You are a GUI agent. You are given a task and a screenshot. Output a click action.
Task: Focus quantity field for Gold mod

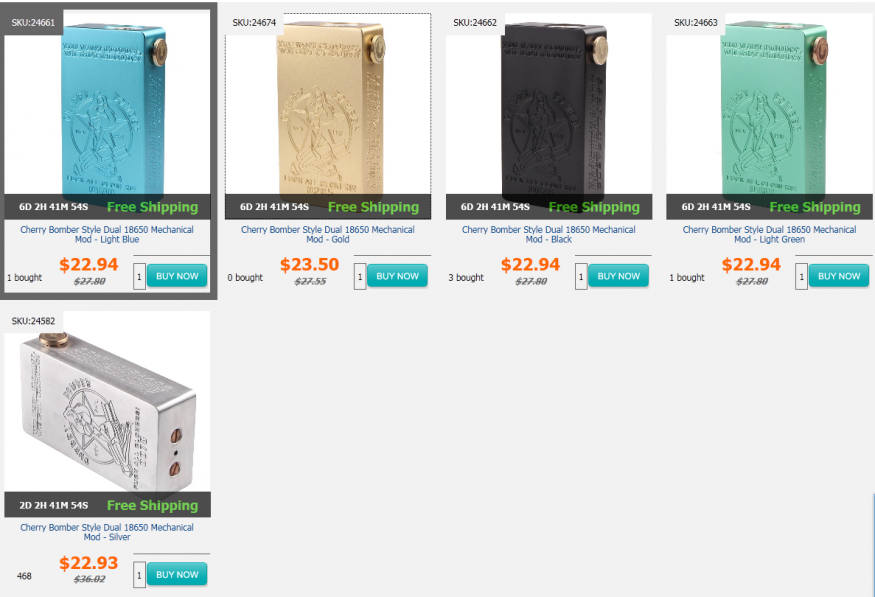coord(360,277)
